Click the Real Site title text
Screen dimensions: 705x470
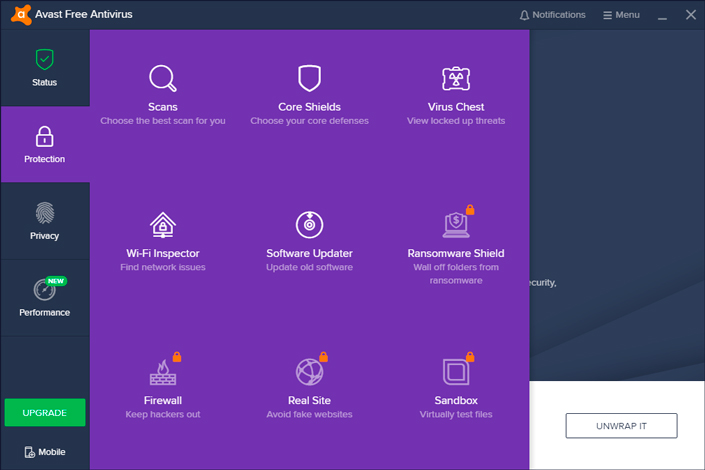coord(309,400)
